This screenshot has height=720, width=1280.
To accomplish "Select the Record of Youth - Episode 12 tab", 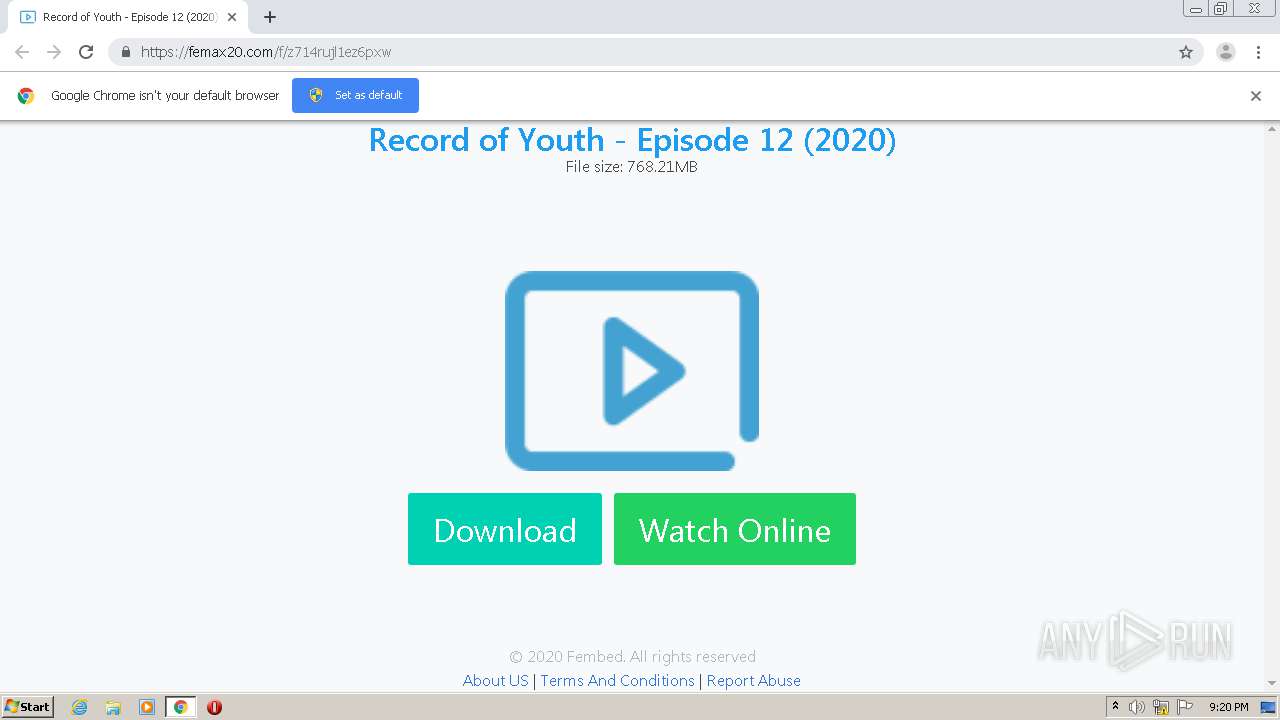I will 128,17.
